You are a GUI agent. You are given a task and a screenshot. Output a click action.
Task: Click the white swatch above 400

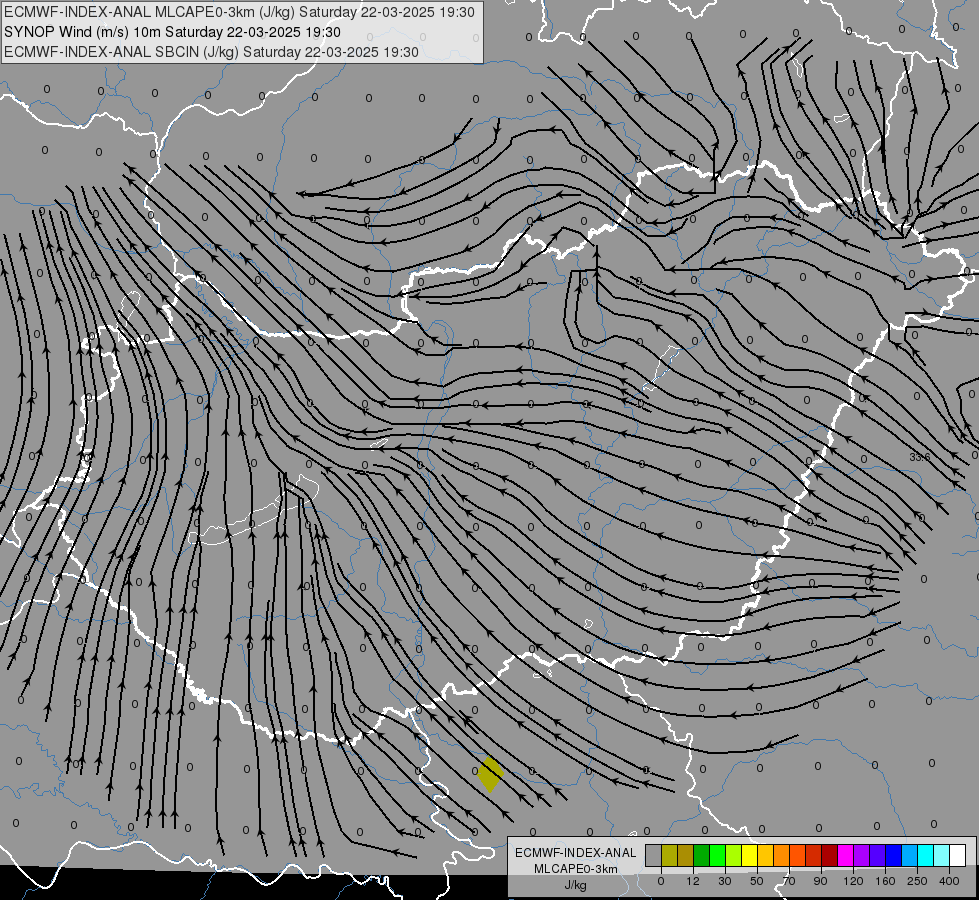[958, 855]
